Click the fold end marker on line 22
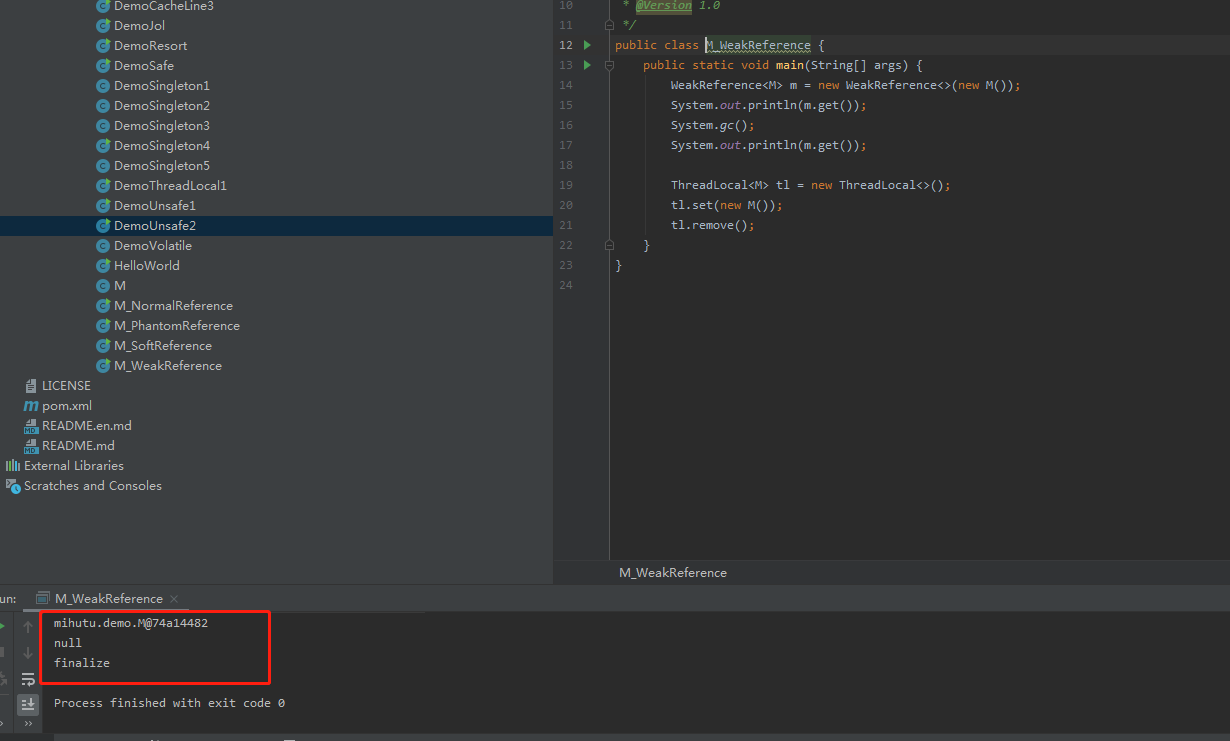The height and width of the screenshot is (741, 1230). click(608, 245)
